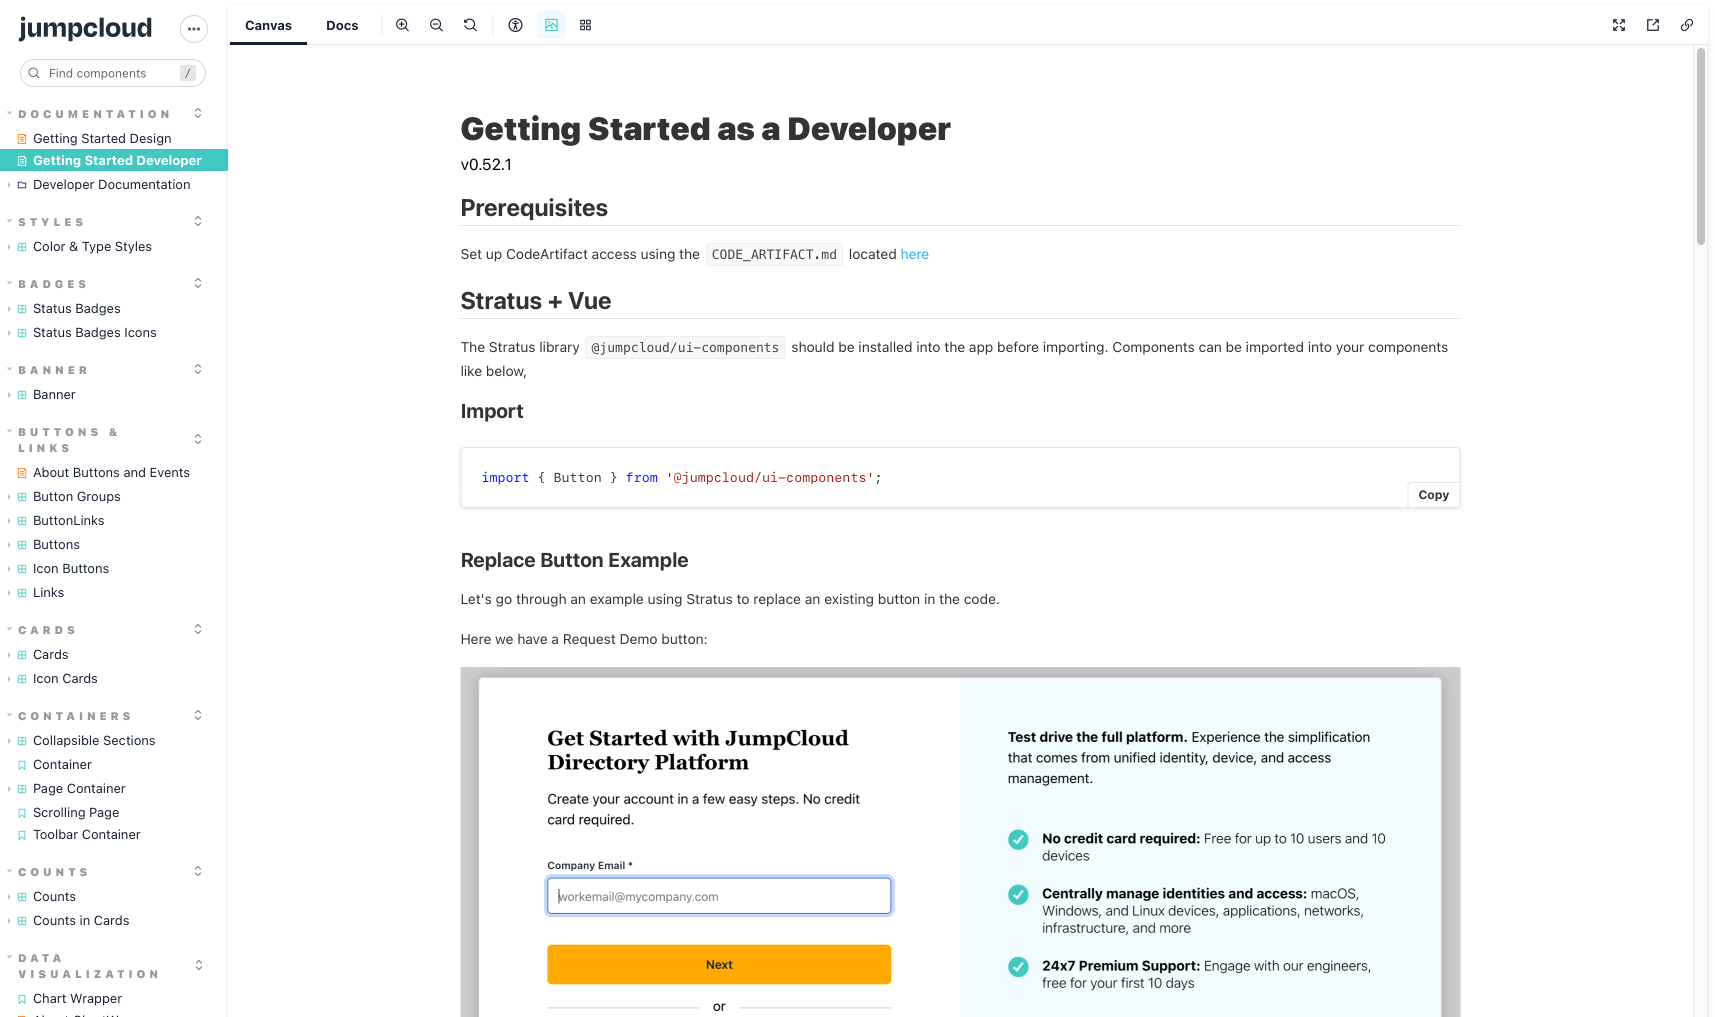Open Page Container component
Viewport: 1715px width, 1017px height.
point(79,789)
